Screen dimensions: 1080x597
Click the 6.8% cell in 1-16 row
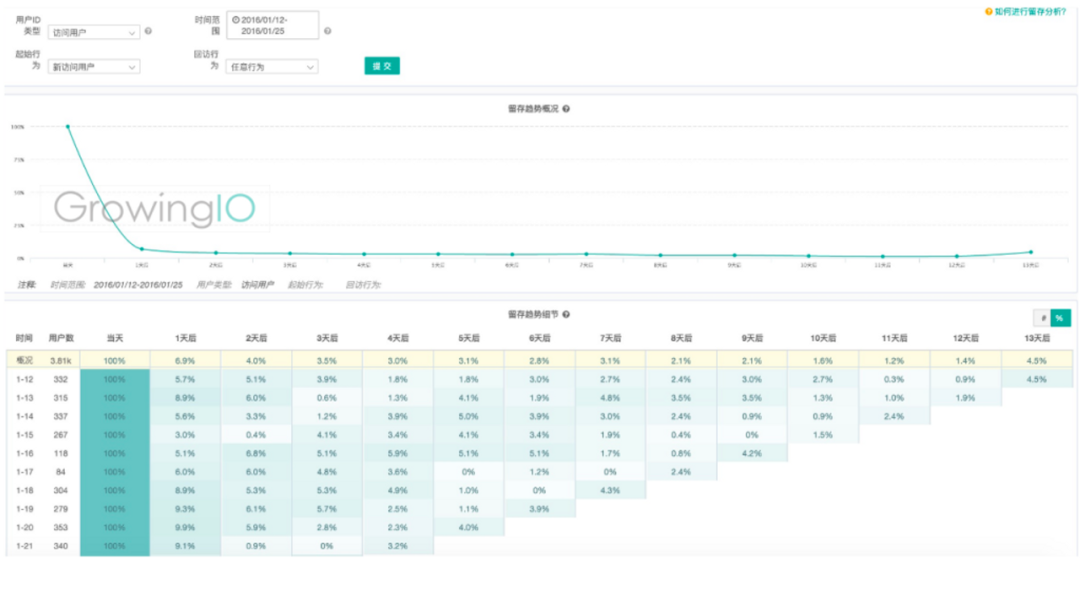coord(256,454)
